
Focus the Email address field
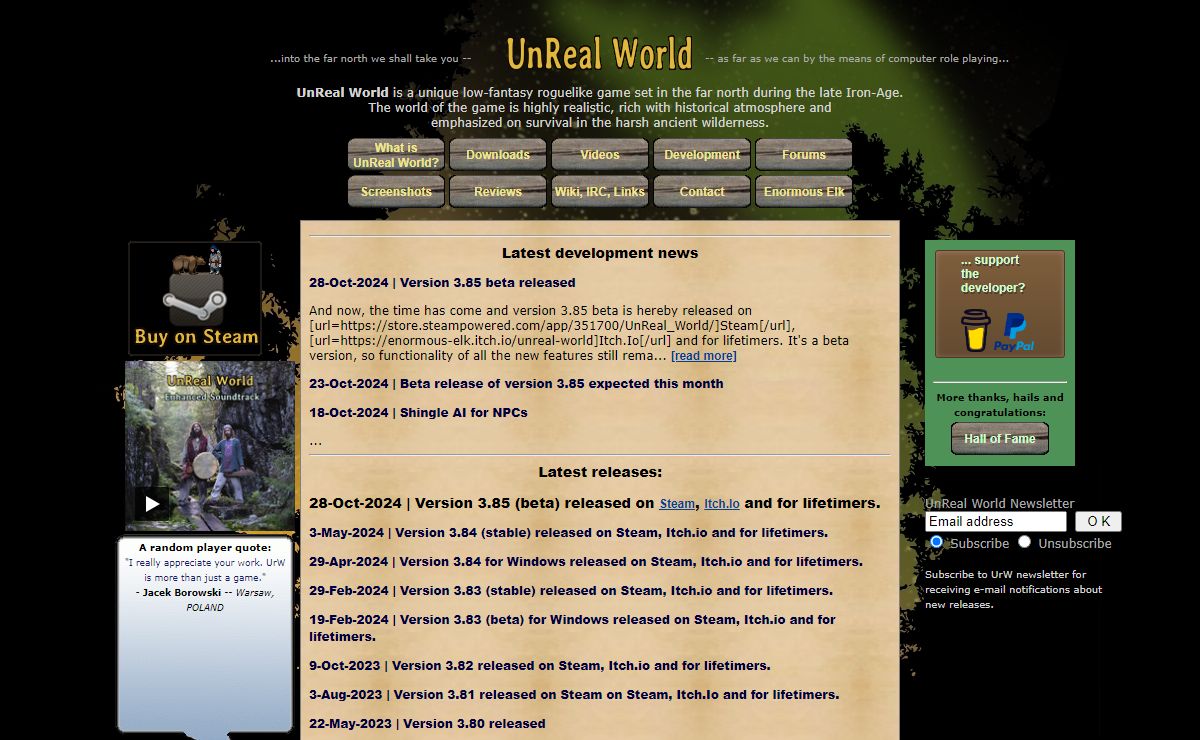(x=996, y=521)
